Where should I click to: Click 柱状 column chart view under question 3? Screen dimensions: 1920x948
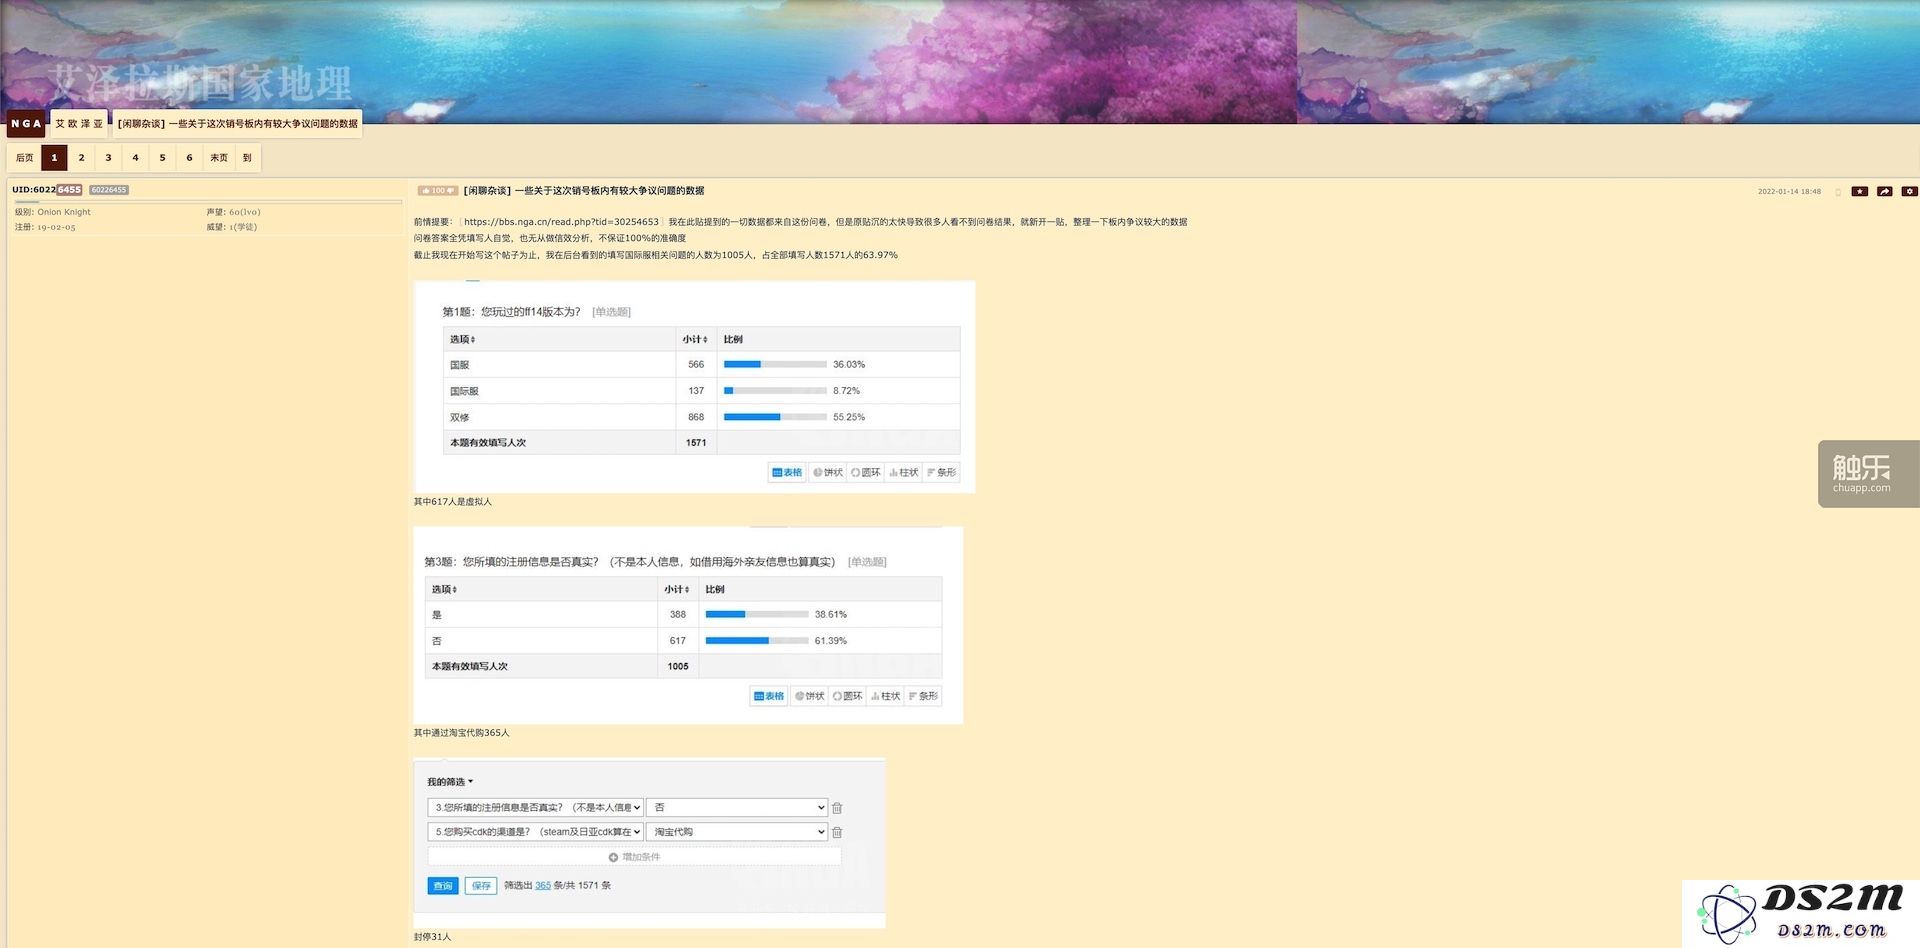click(886, 696)
